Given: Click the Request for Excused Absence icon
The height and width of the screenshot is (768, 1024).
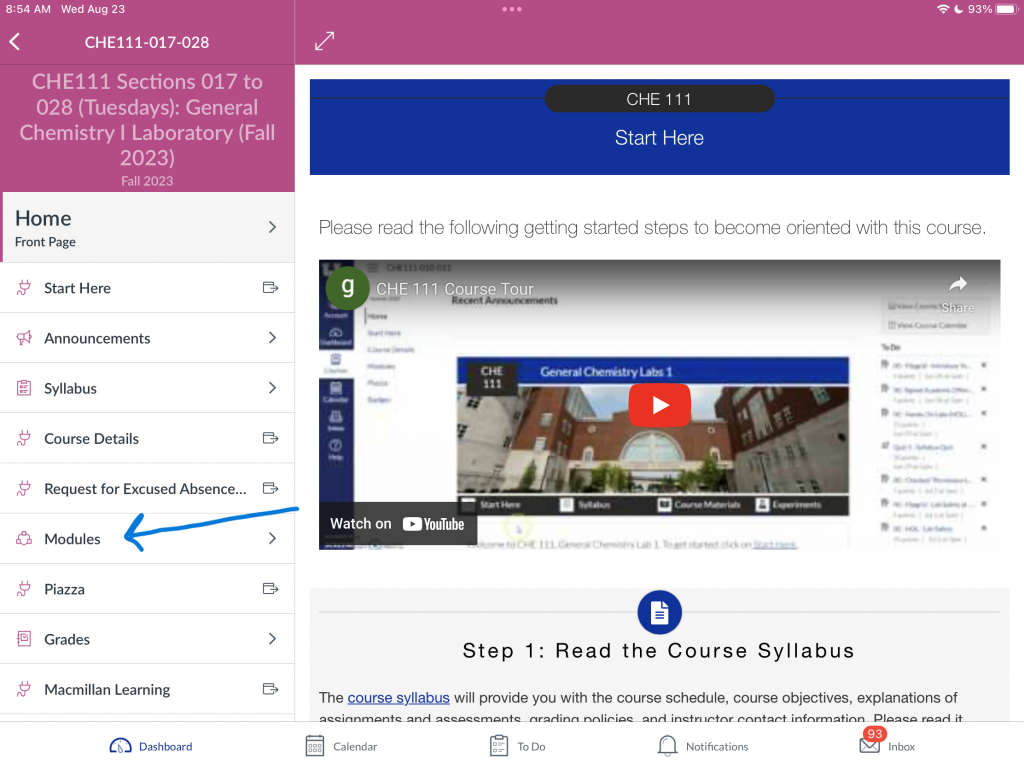Looking at the screenshot, I should (24, 488).
